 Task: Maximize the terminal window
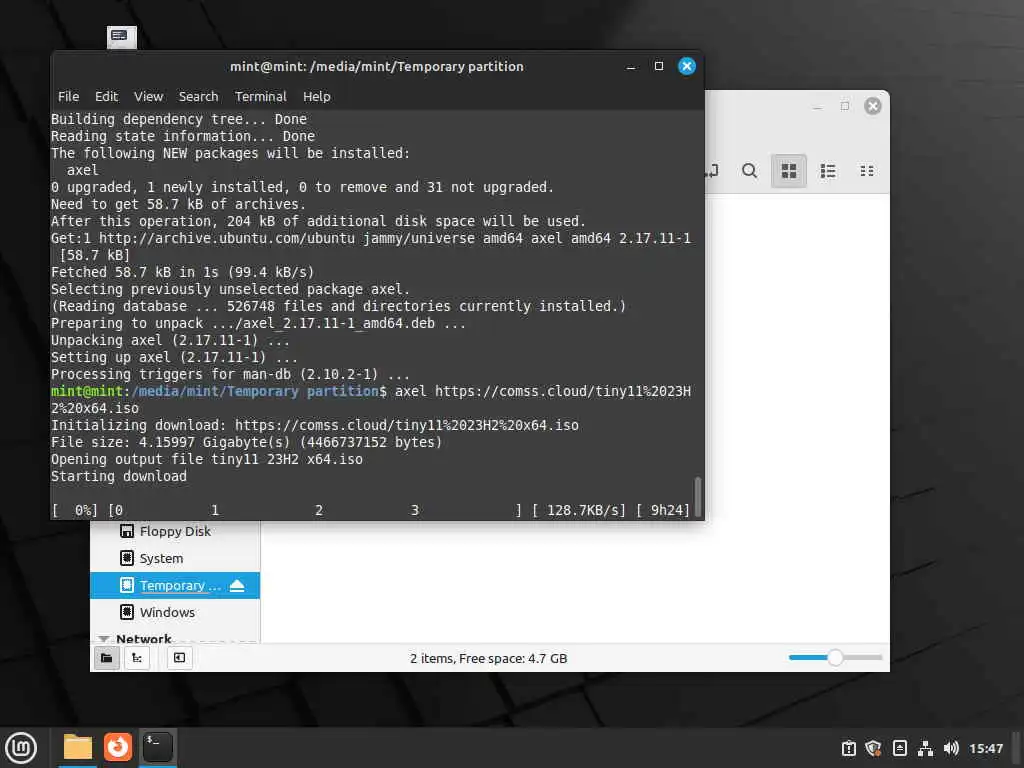click(x=659, y=67)
